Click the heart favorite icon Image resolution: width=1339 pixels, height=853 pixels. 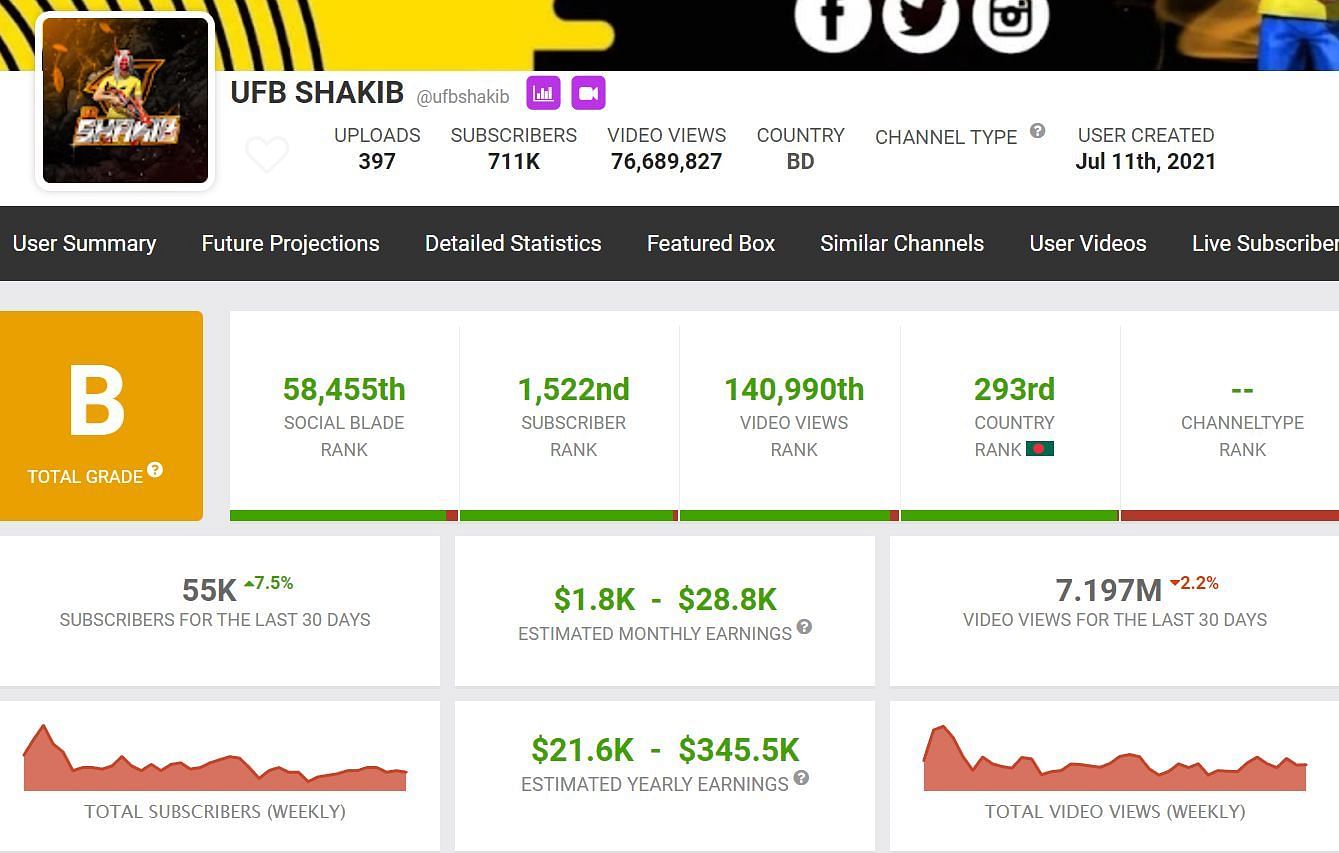point(267,154)
